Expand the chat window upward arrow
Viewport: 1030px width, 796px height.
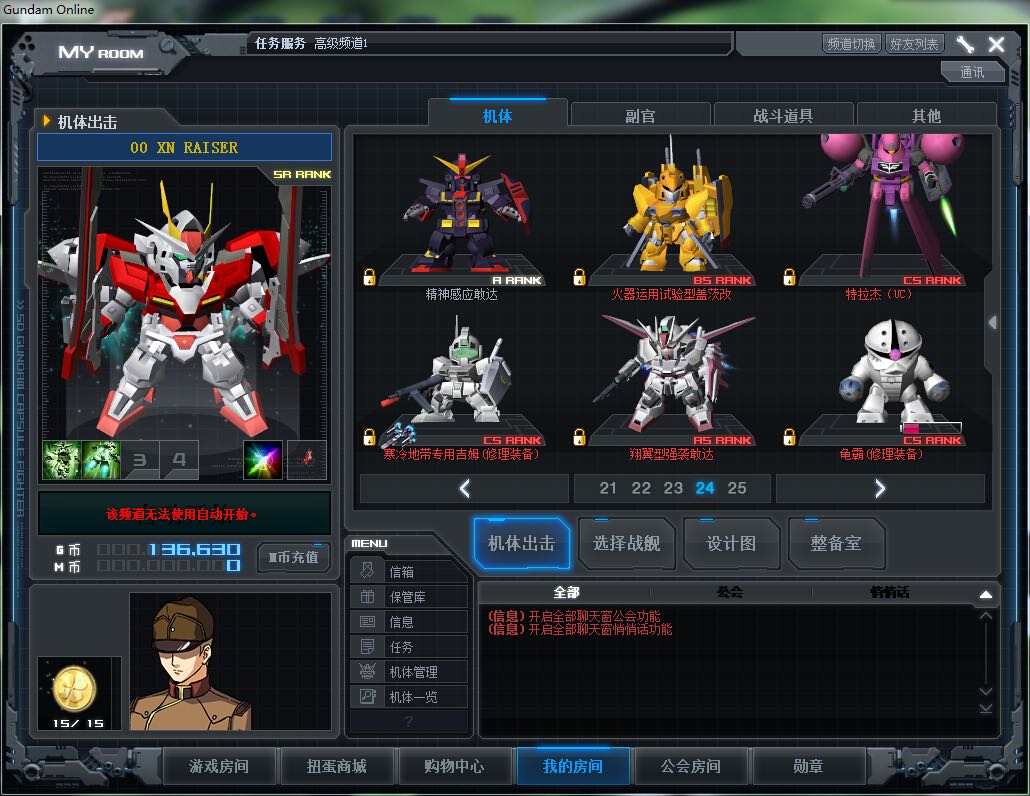(985, 594)
